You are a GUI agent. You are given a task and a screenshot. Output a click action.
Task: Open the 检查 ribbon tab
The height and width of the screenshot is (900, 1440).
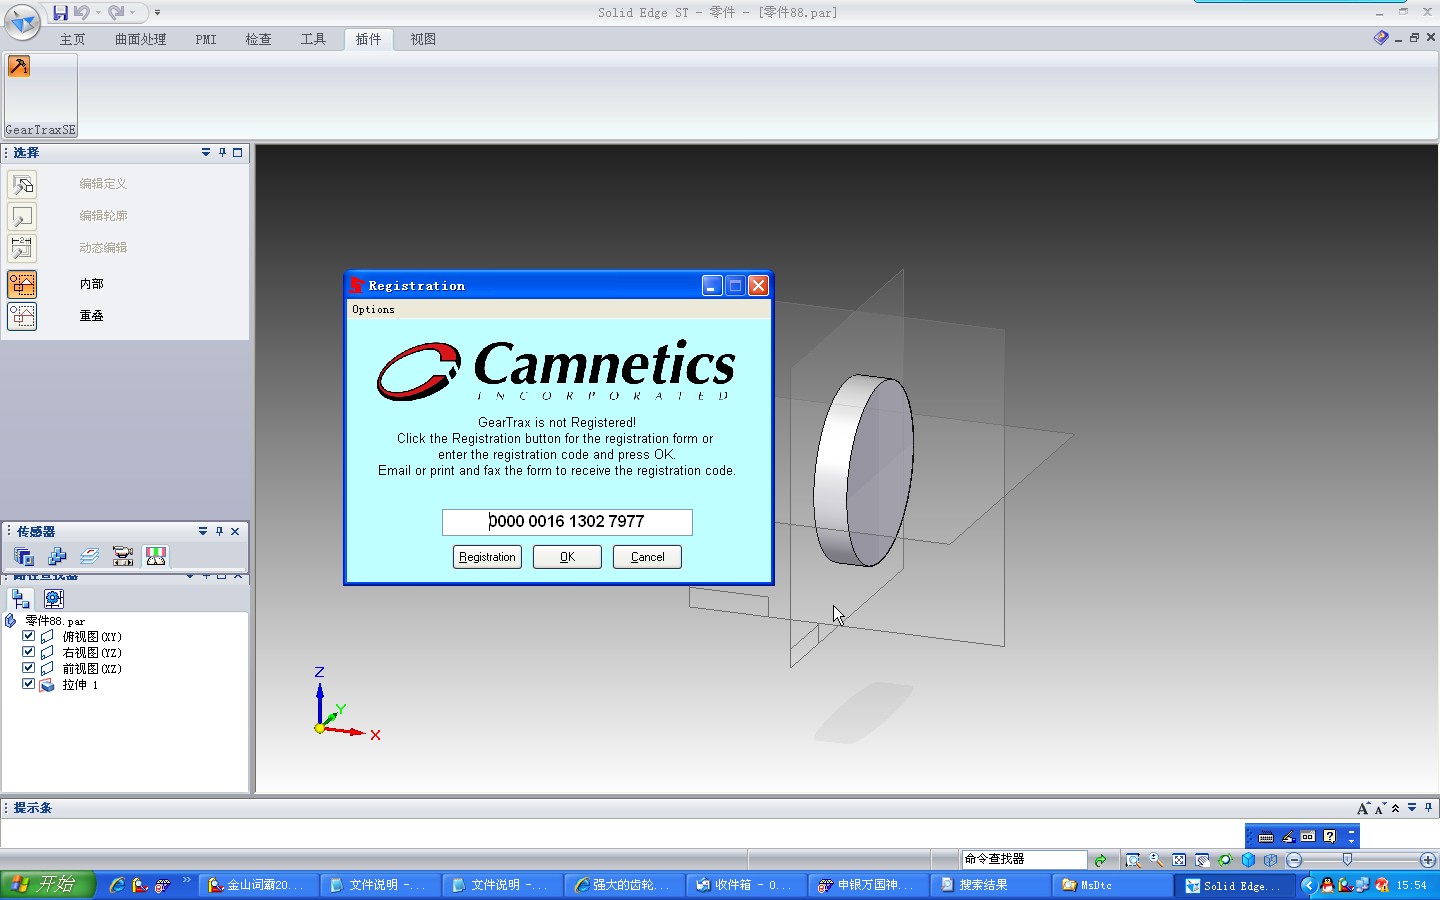tap(258, 39)
